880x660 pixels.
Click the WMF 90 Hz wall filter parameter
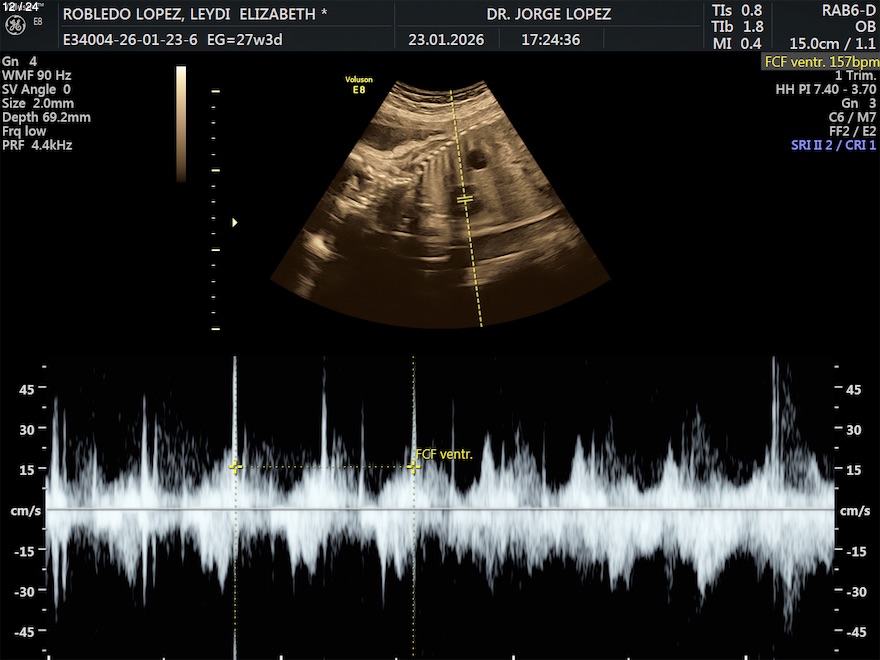pyautogui.click(x=36, y=75)
